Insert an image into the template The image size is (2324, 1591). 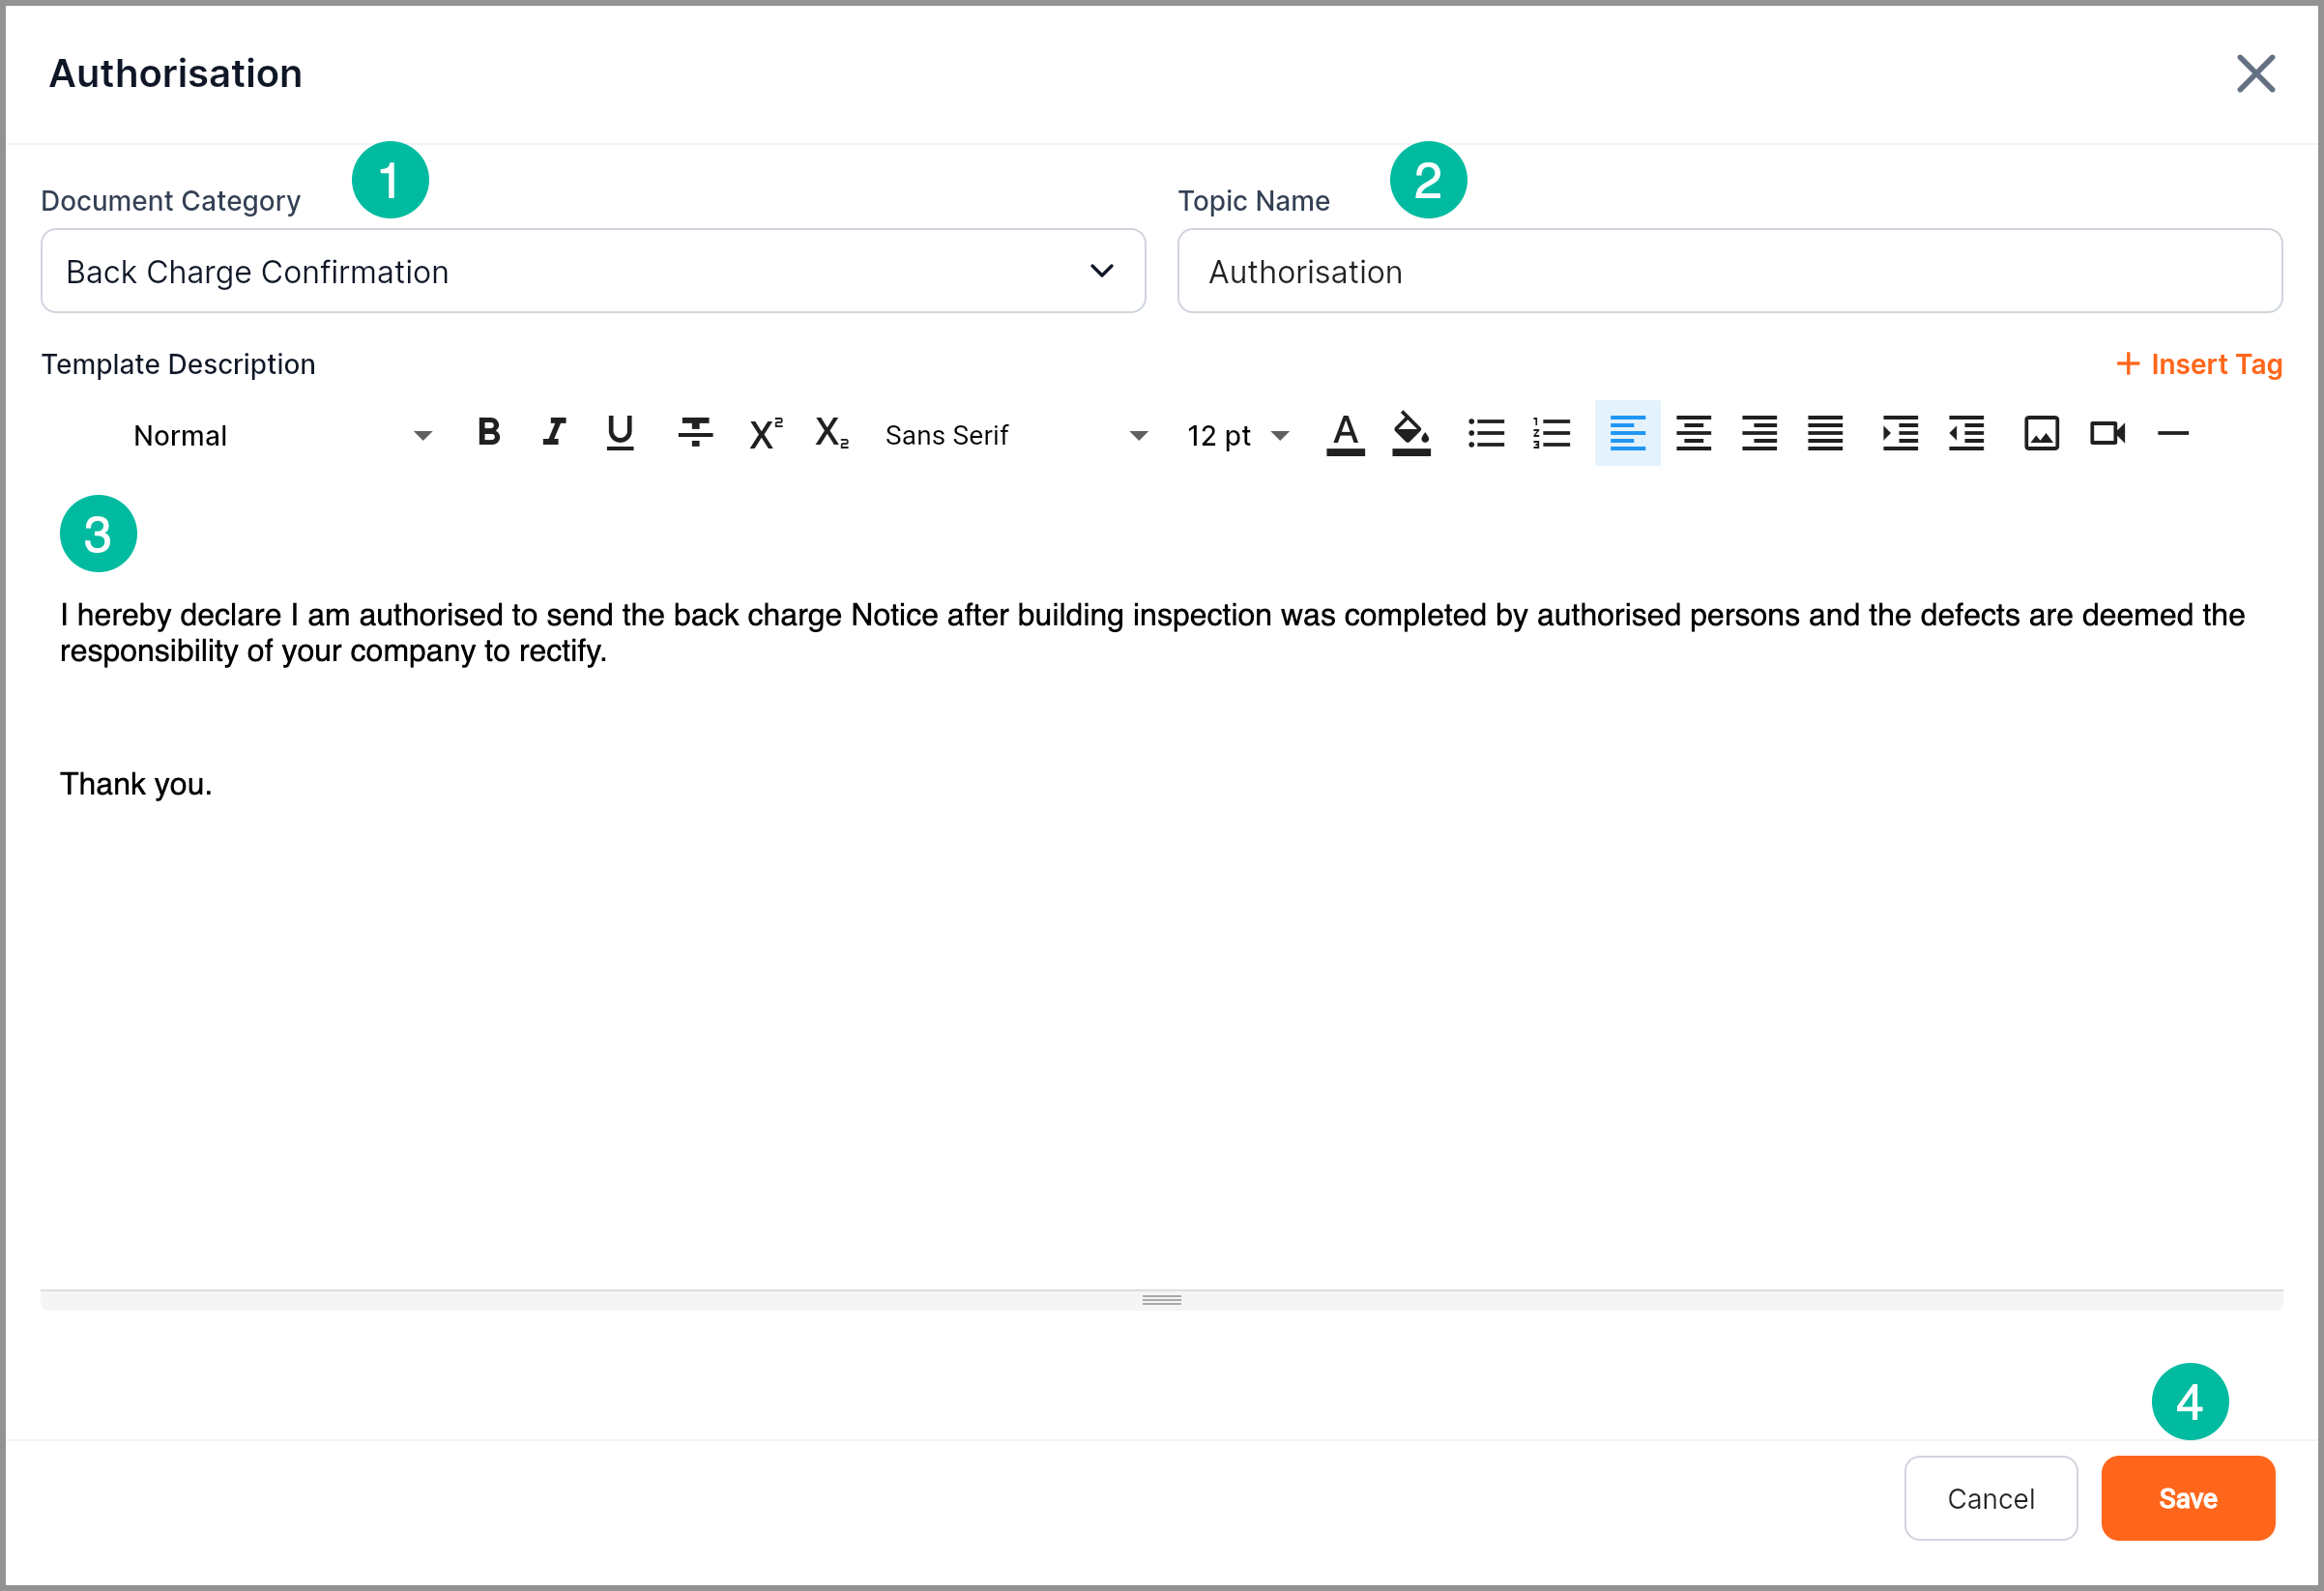click(2041, 434)
